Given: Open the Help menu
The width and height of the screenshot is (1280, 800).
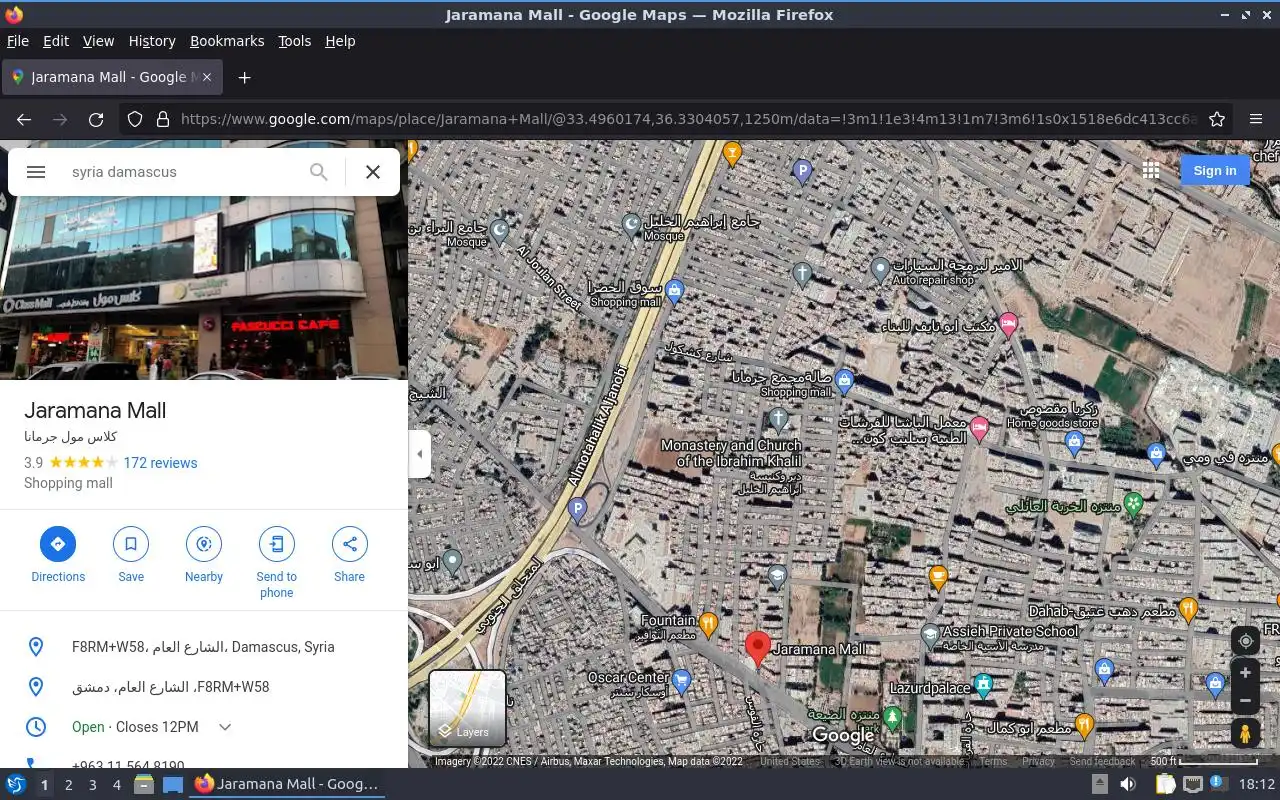Looking at the screenshot, I should [340, 41].
